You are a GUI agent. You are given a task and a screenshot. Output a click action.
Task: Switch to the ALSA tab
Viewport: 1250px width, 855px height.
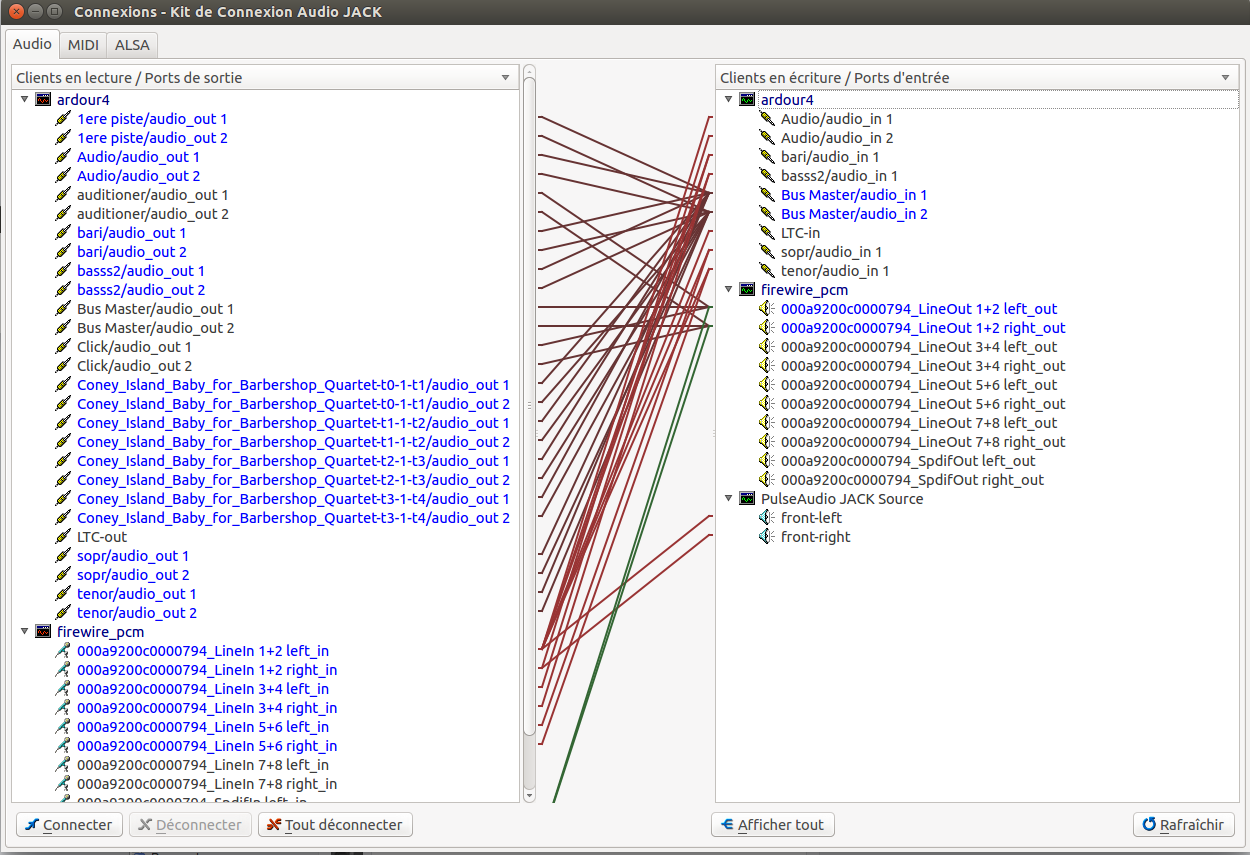click(131, 45)
